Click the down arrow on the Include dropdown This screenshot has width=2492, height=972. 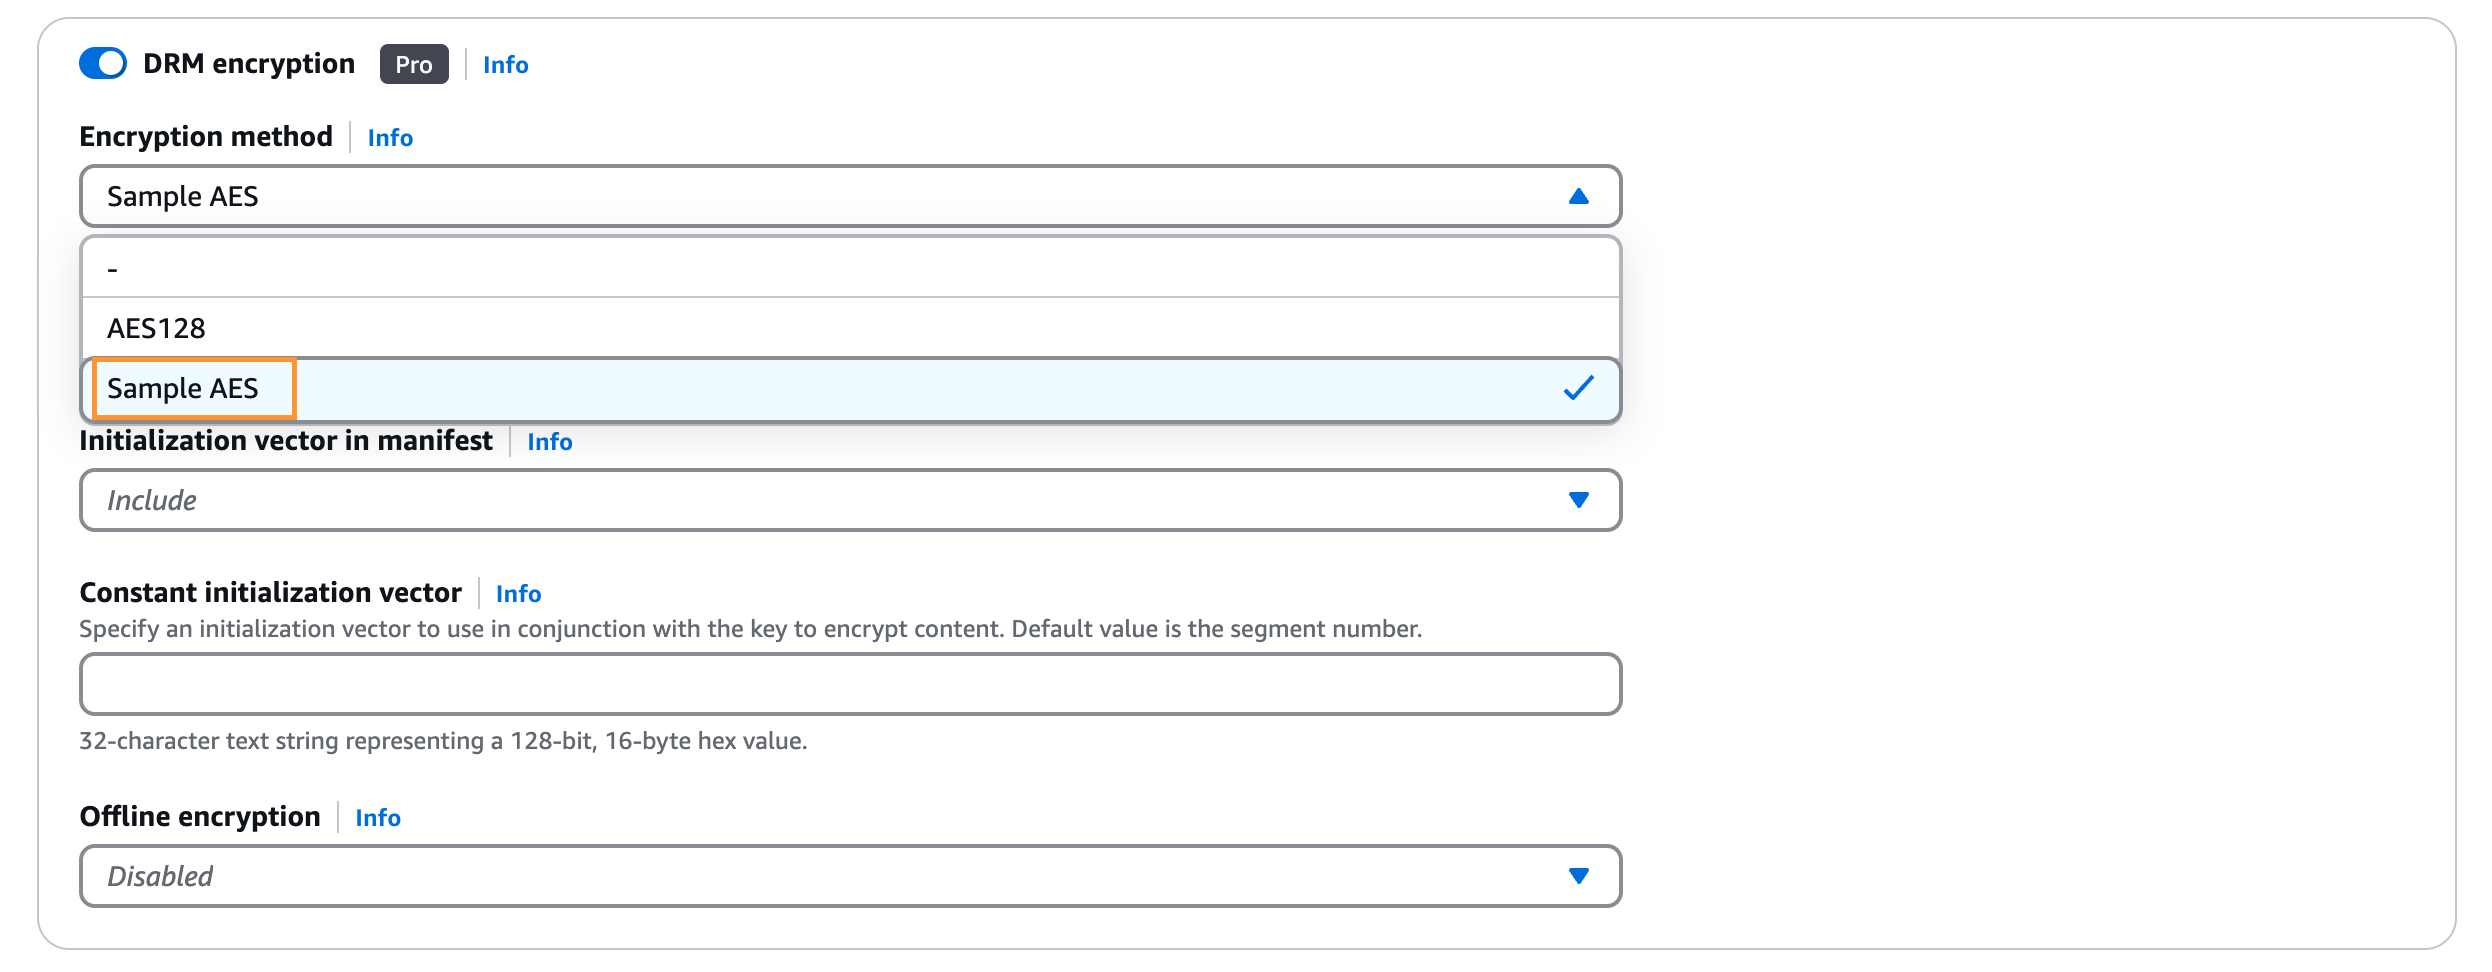click(x=1578, y=500)
